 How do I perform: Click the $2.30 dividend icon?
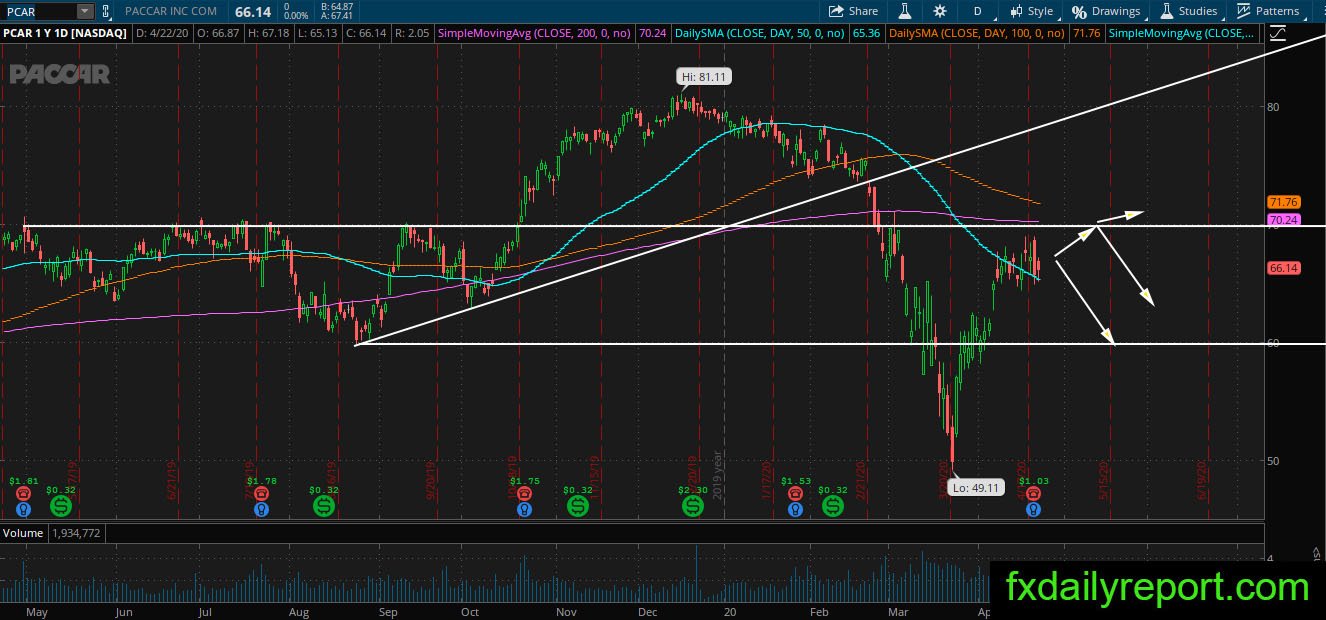[692, 506]
